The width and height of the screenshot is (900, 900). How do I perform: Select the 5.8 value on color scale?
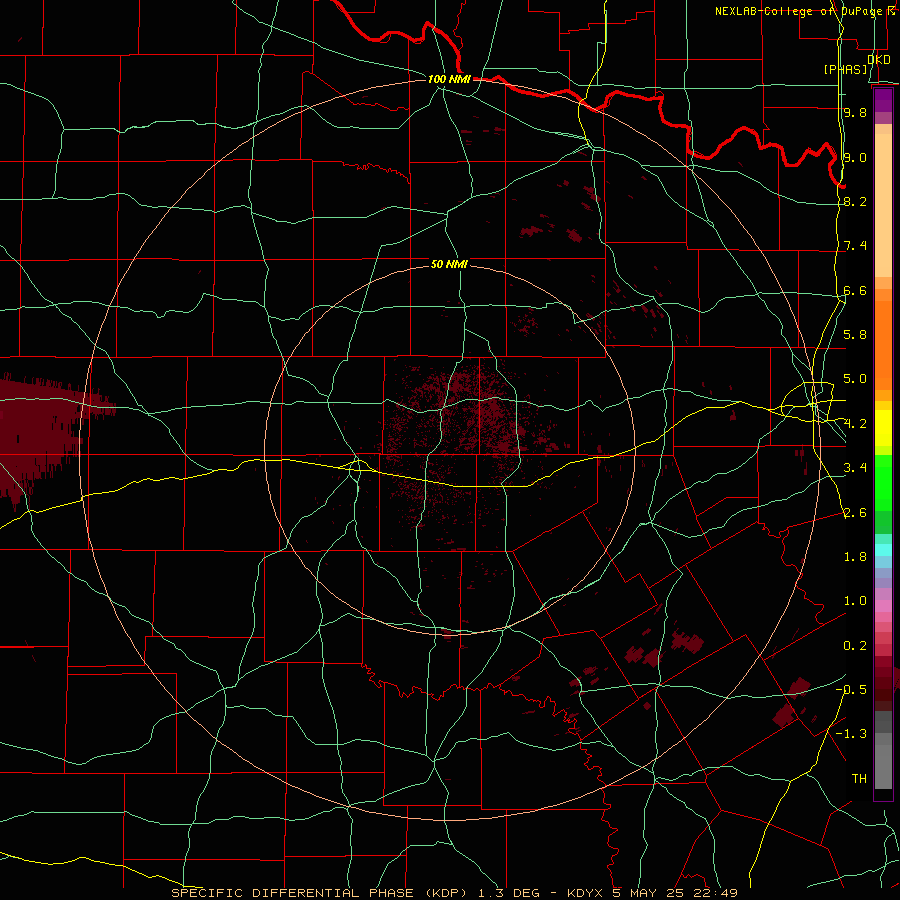point(855,335)
